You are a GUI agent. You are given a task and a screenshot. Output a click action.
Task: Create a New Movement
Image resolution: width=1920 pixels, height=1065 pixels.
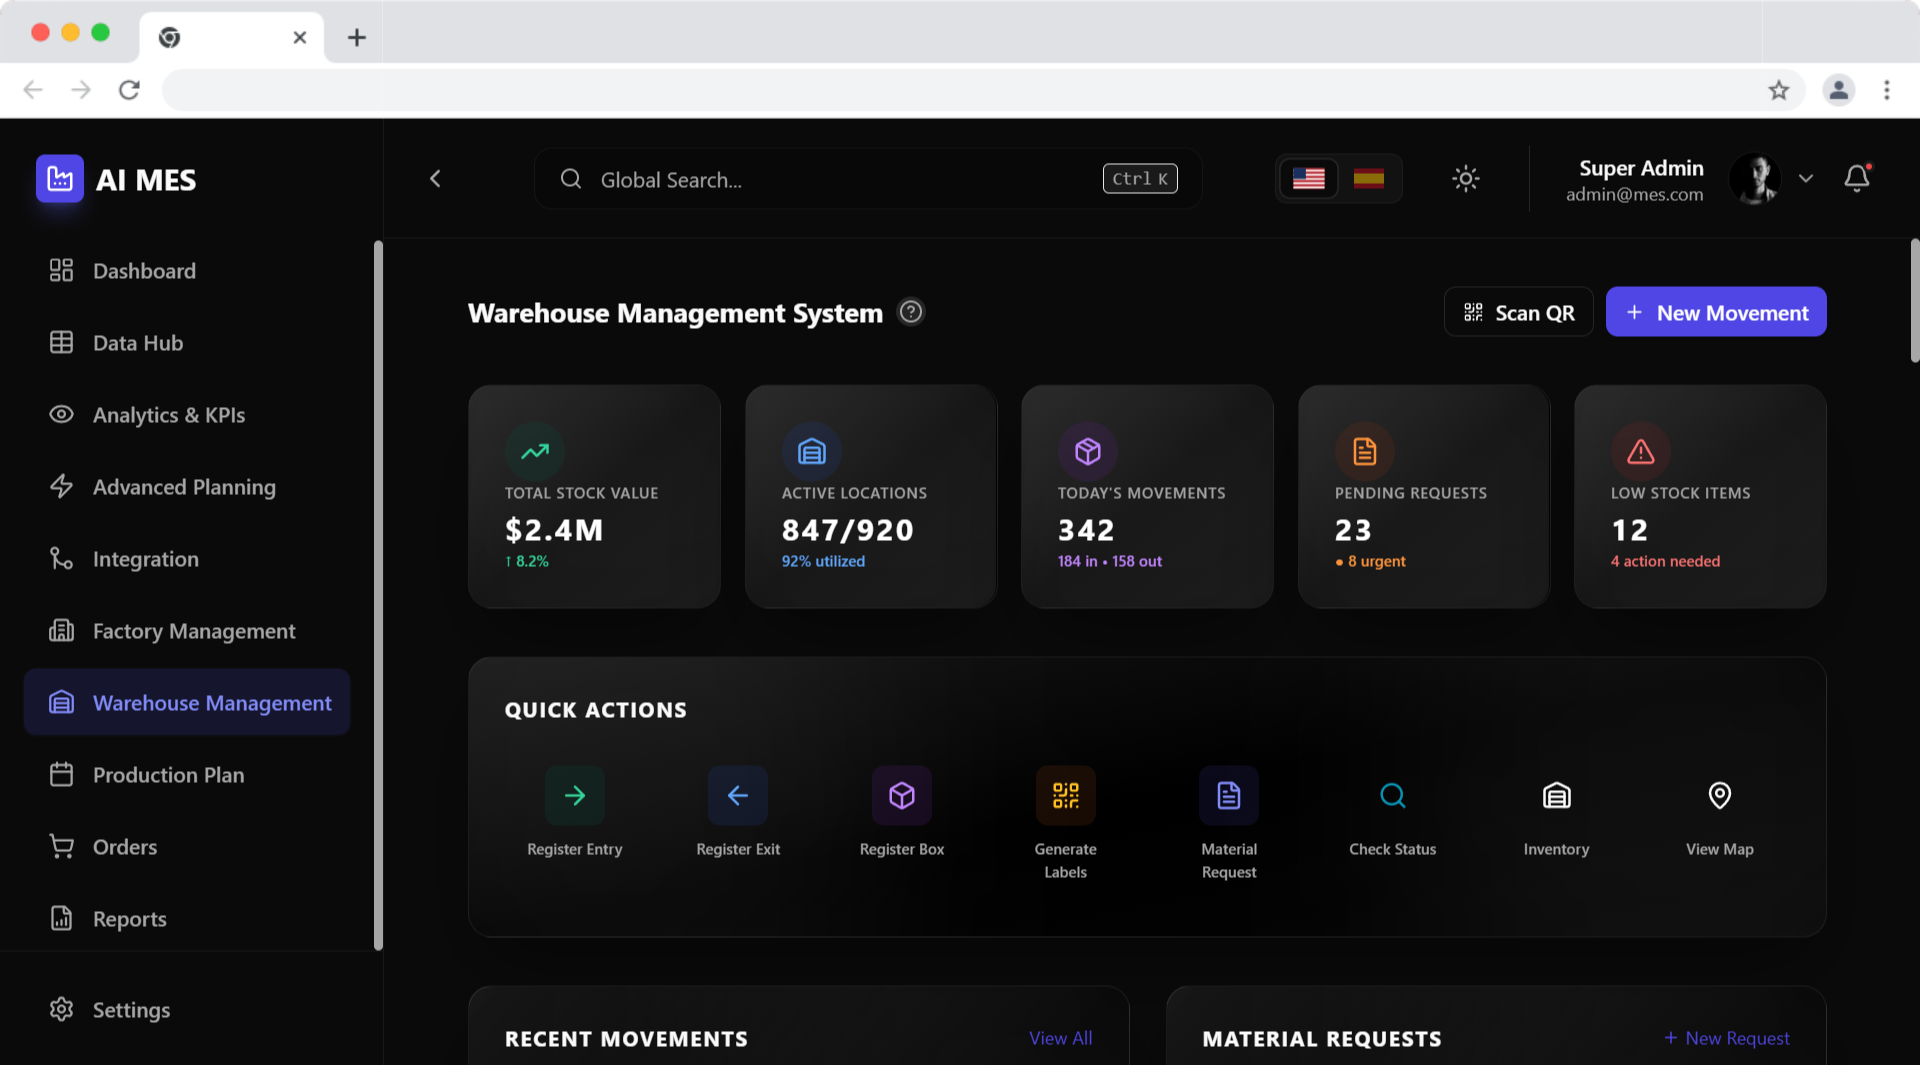point(1716,313)
